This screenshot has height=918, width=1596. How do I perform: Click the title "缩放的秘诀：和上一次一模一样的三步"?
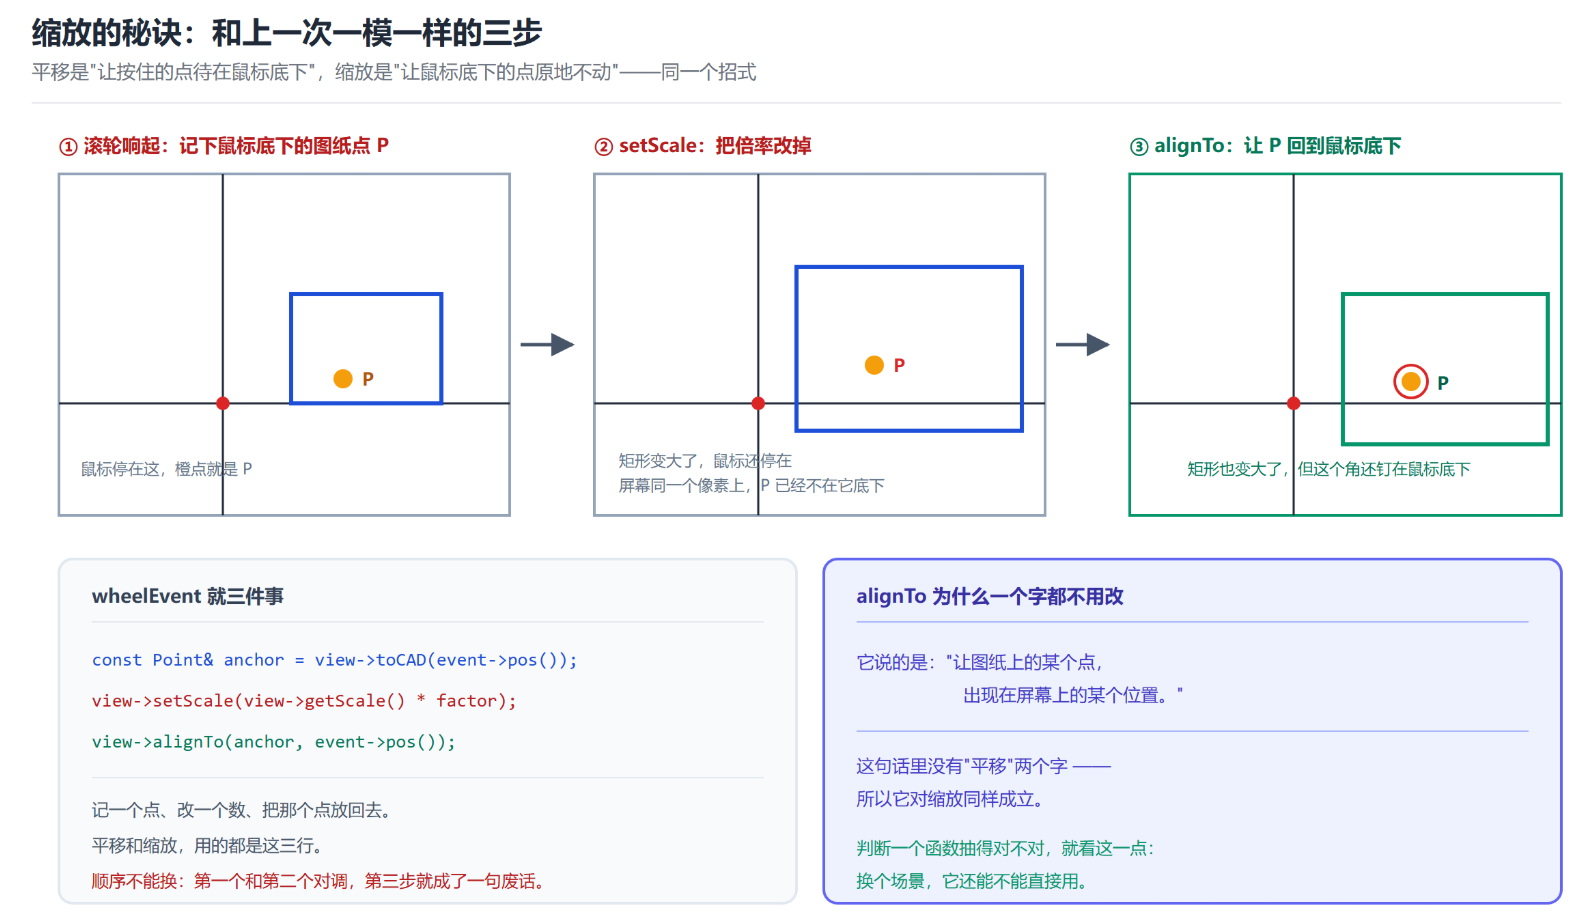click(287, 33)
